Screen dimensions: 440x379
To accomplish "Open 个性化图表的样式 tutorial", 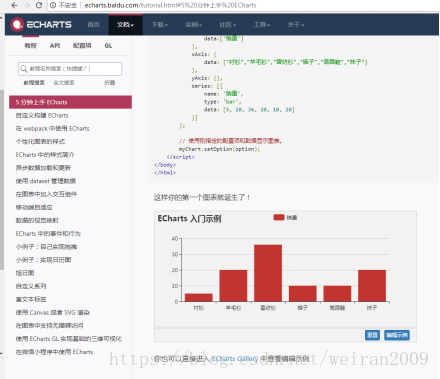I will pos(40,142).
